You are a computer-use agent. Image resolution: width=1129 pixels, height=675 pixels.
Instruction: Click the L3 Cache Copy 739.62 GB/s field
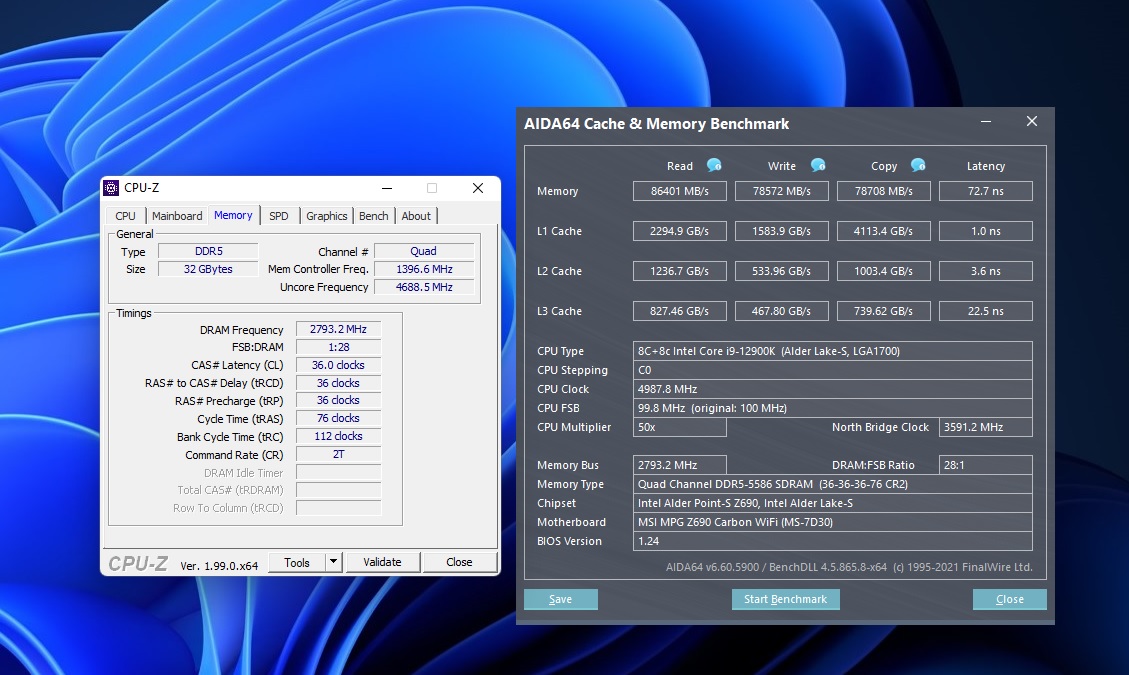(883, 311)
